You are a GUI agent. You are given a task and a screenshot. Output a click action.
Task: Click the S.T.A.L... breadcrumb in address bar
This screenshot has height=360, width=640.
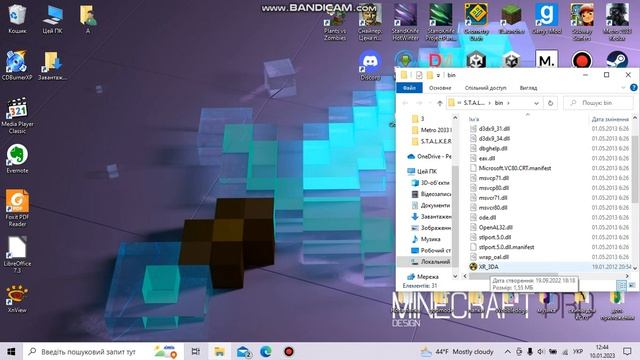click(x=474, y=103)
